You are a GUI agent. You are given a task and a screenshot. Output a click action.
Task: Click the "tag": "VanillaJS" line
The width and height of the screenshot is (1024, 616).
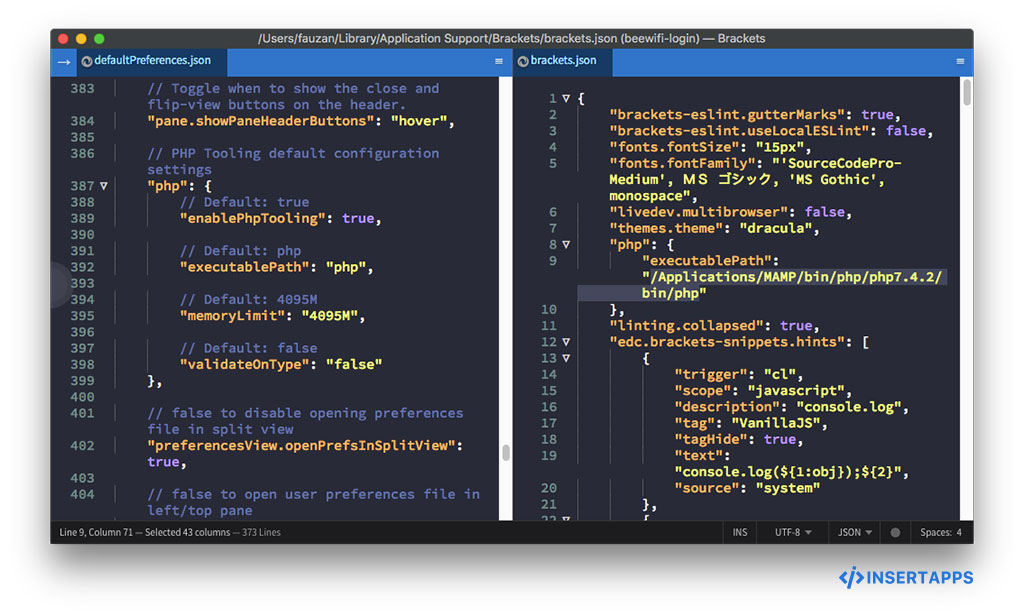click(750, 423)
